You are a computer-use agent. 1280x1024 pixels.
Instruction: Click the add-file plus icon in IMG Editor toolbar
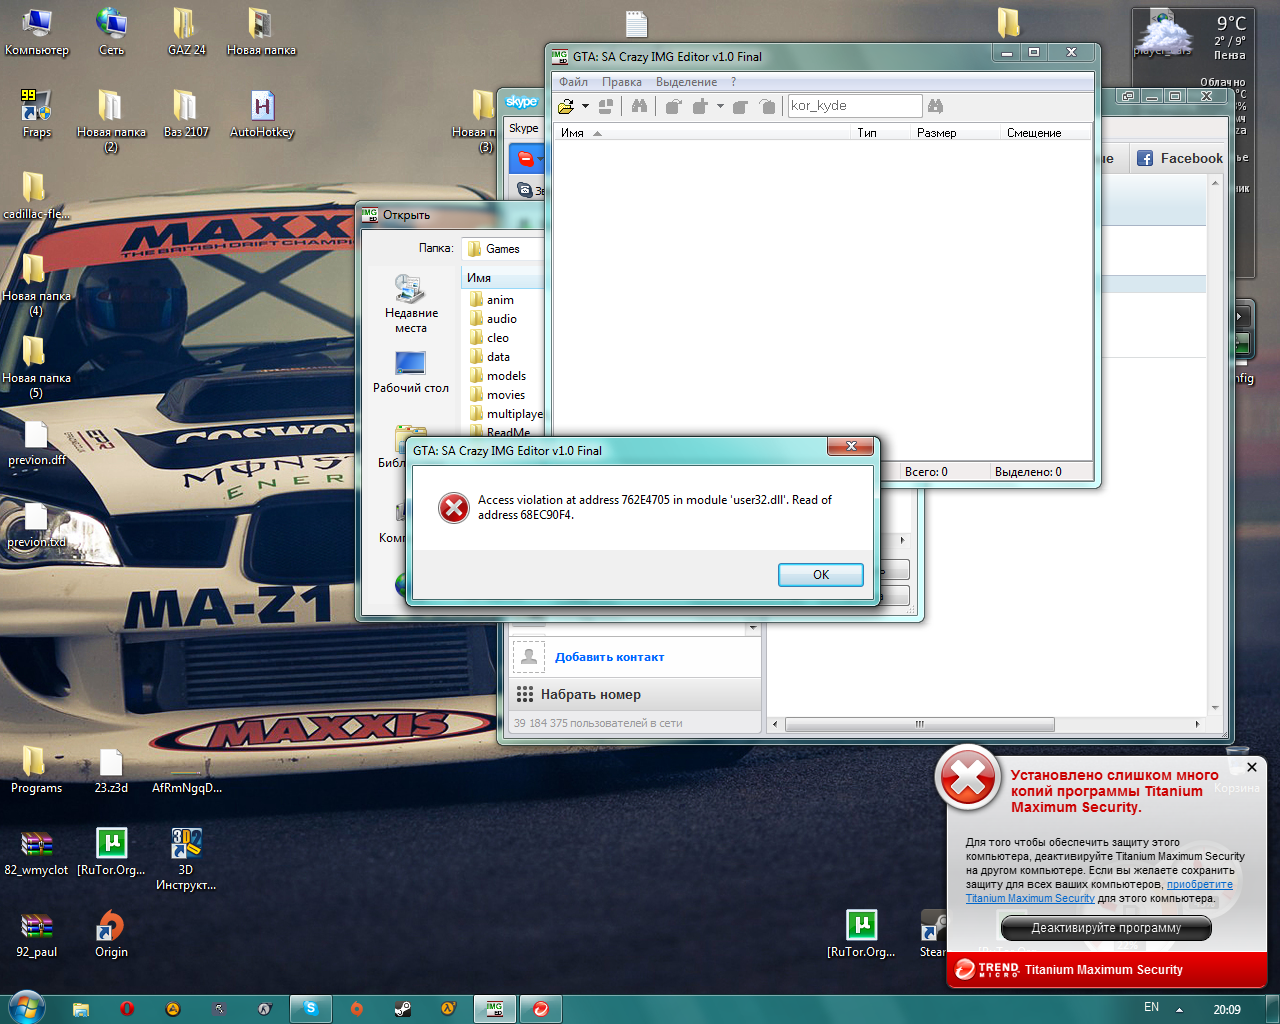click(700, 106)
